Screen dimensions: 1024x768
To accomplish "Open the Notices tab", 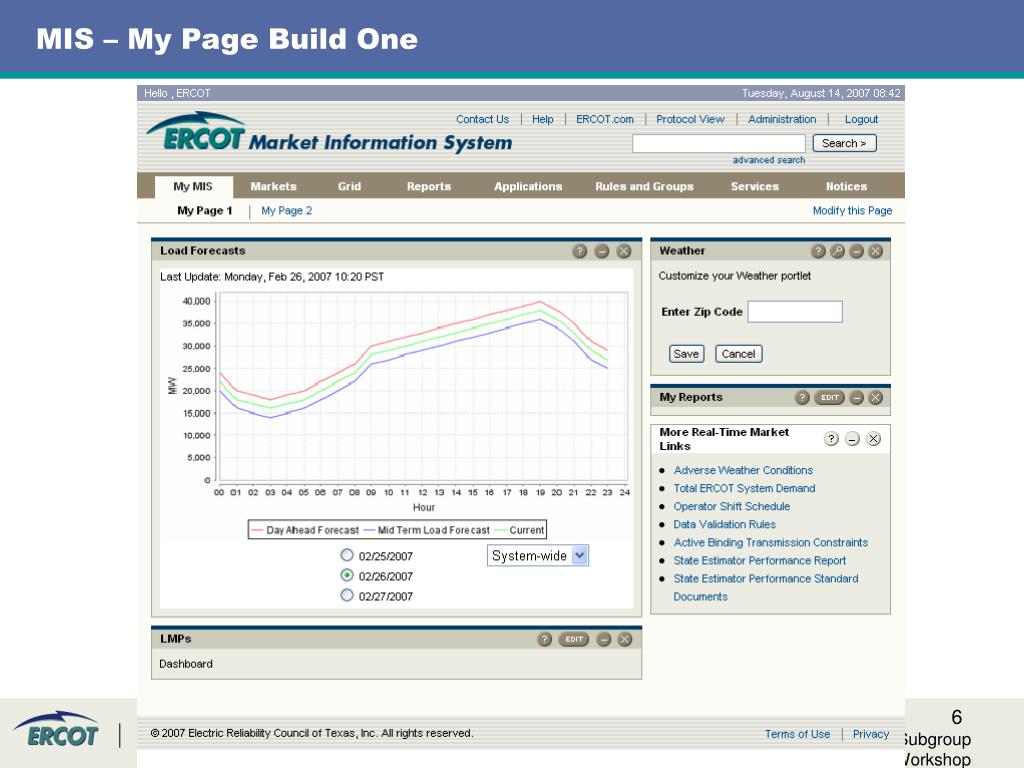I will coord(846,186).
